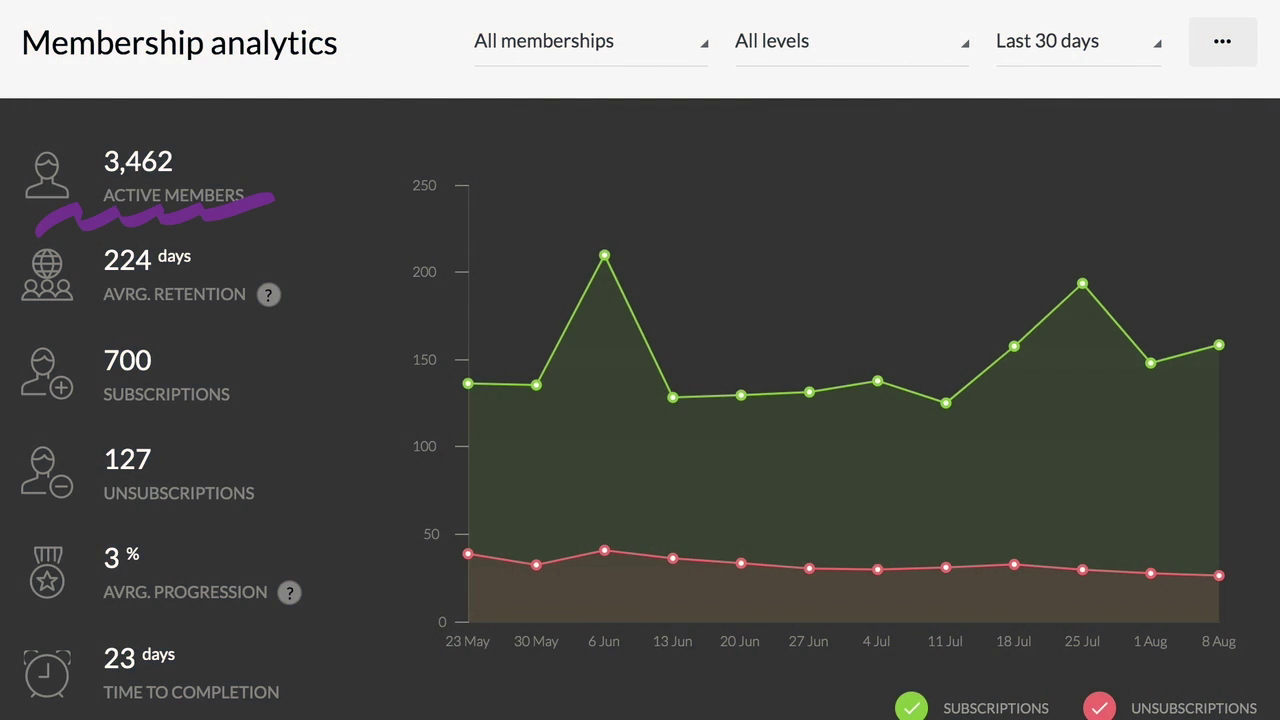The image size is (1280, 720).
Task: Click the Subscriptions add-member icon
Action: click(47, 373)
